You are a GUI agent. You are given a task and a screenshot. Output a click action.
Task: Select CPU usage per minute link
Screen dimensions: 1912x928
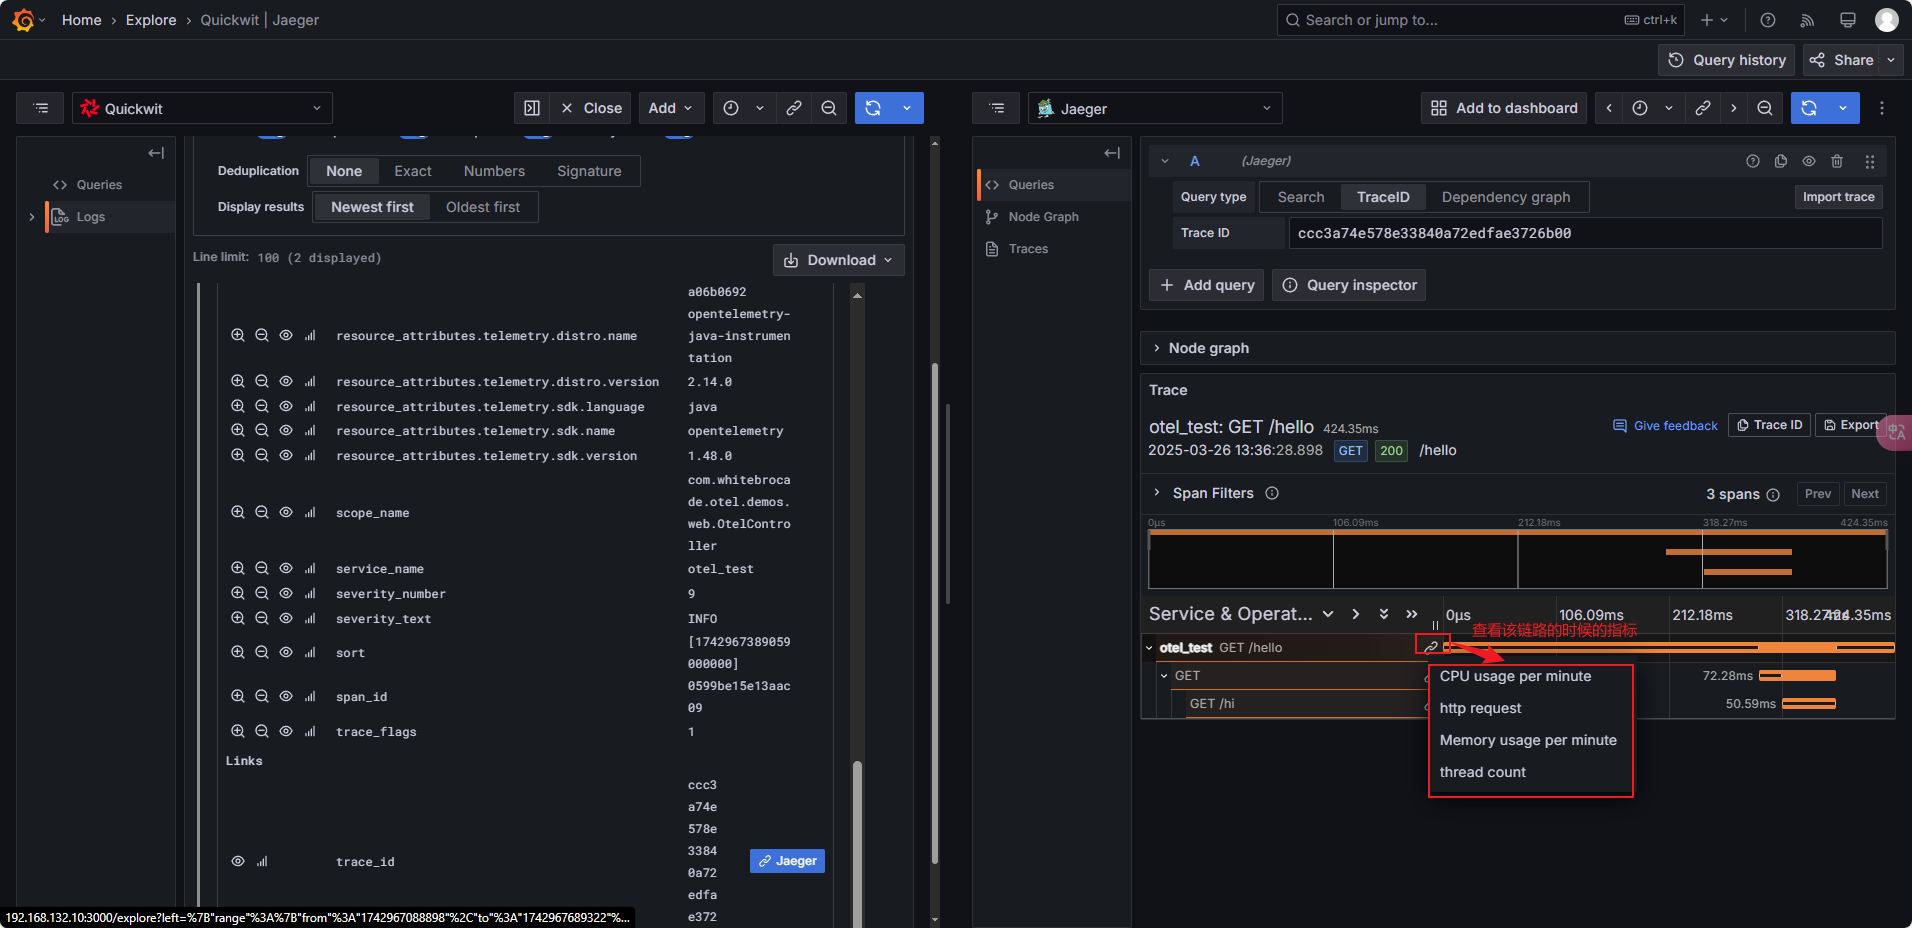pyautogui.click(x=1515, y=676)
